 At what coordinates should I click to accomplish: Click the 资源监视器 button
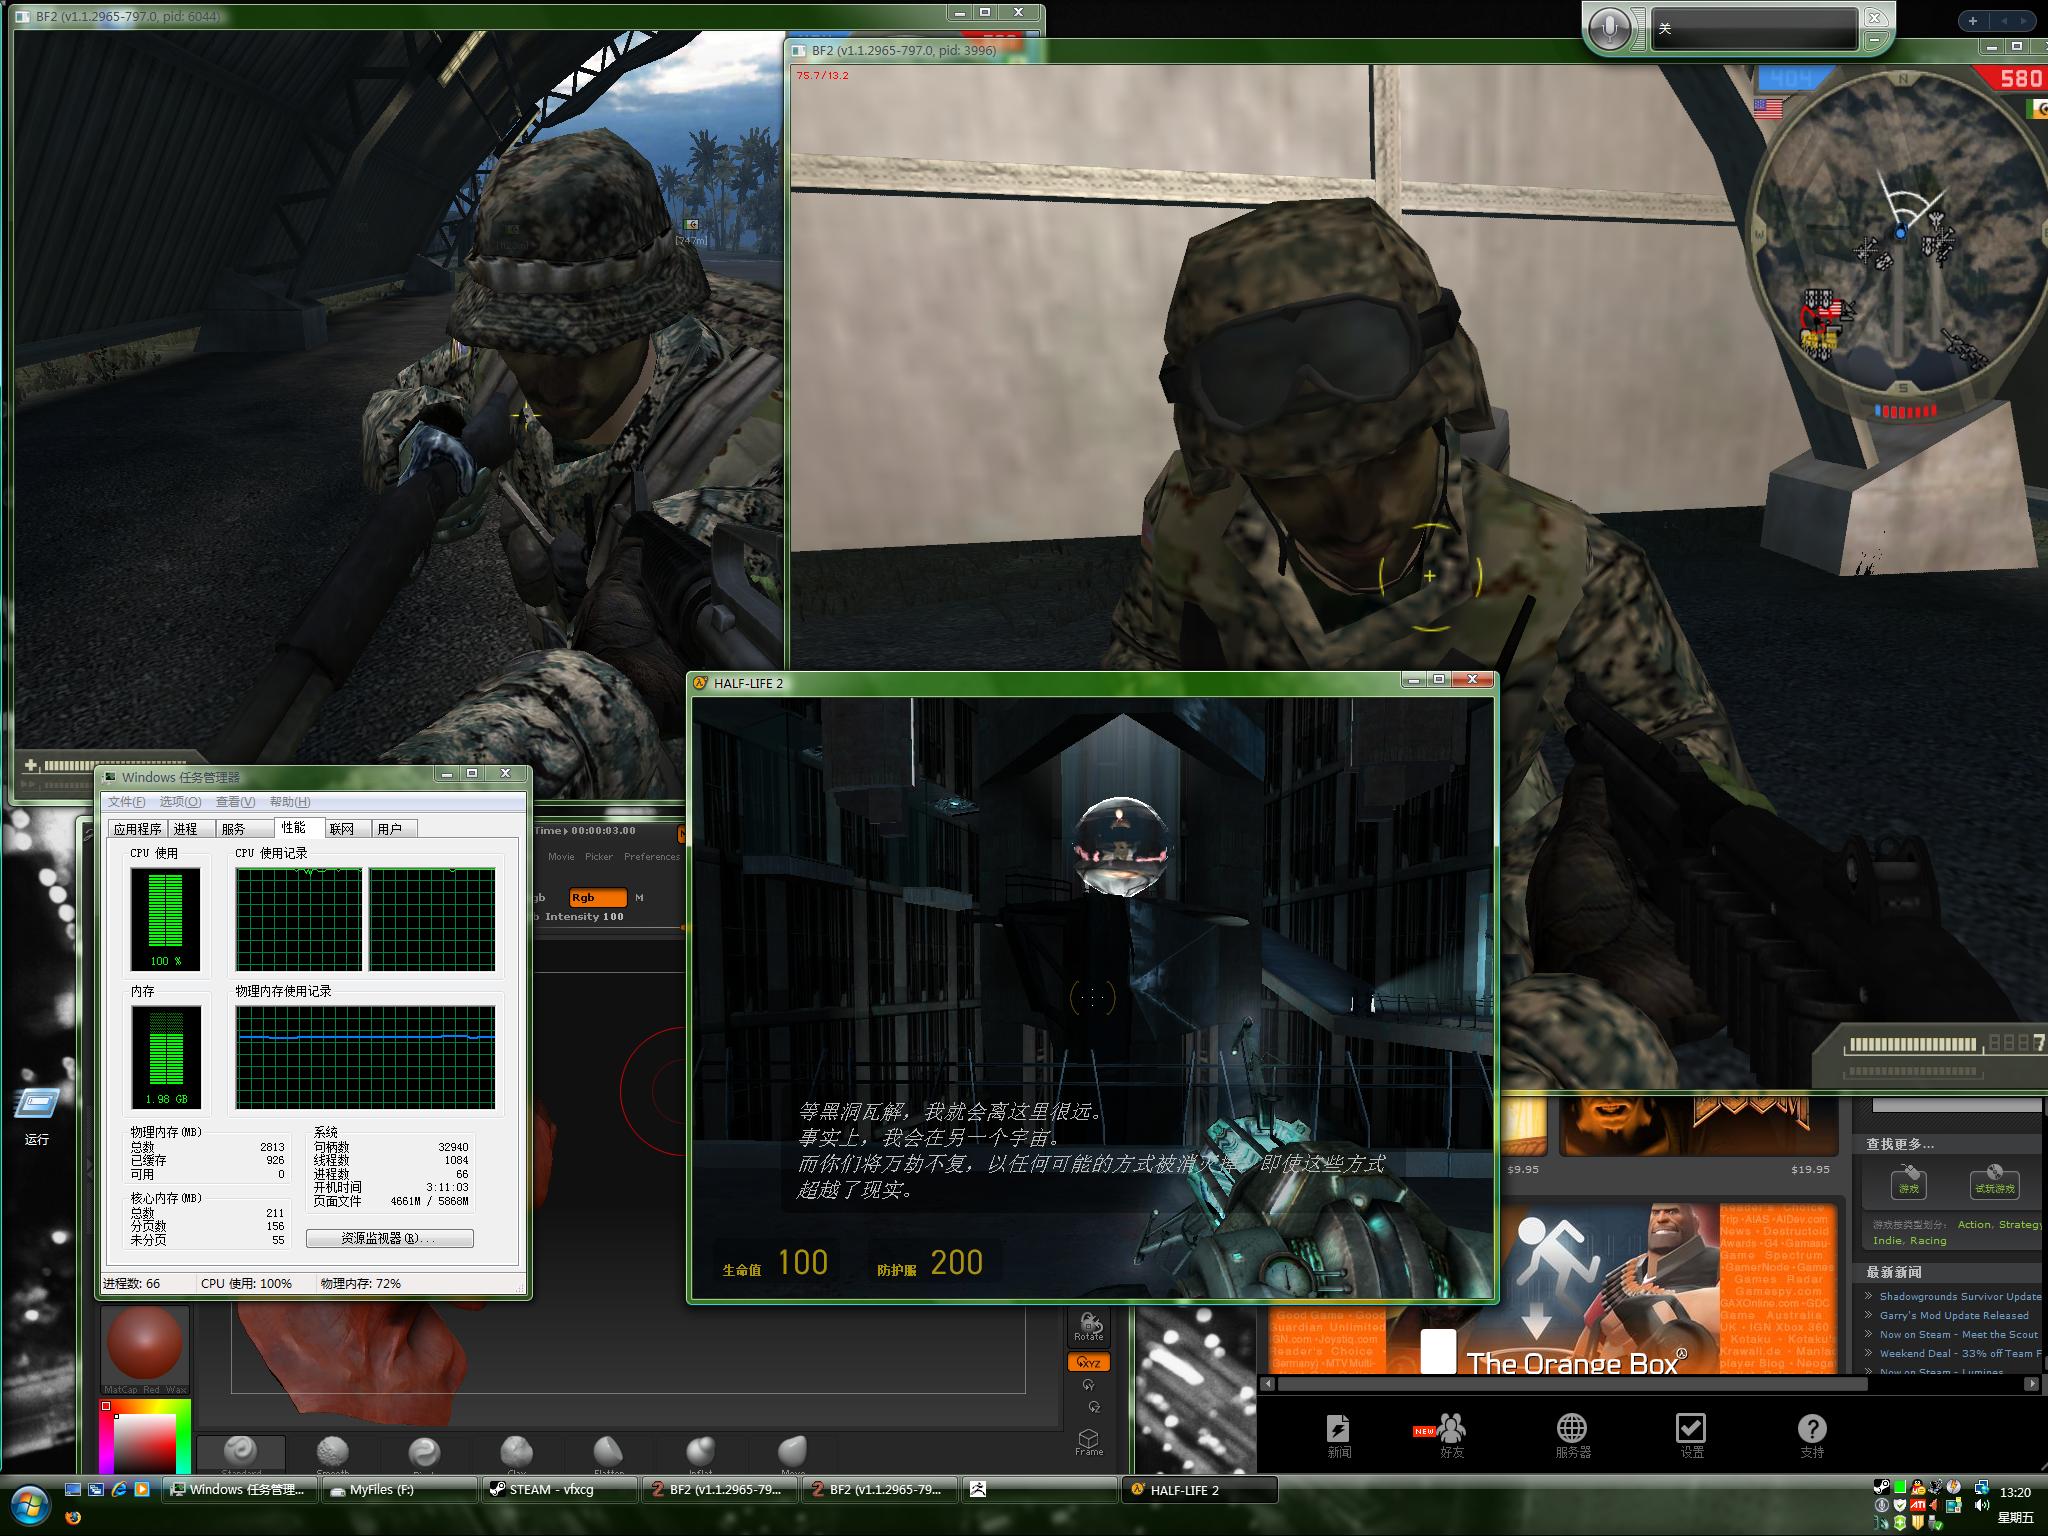point(389,1238)
